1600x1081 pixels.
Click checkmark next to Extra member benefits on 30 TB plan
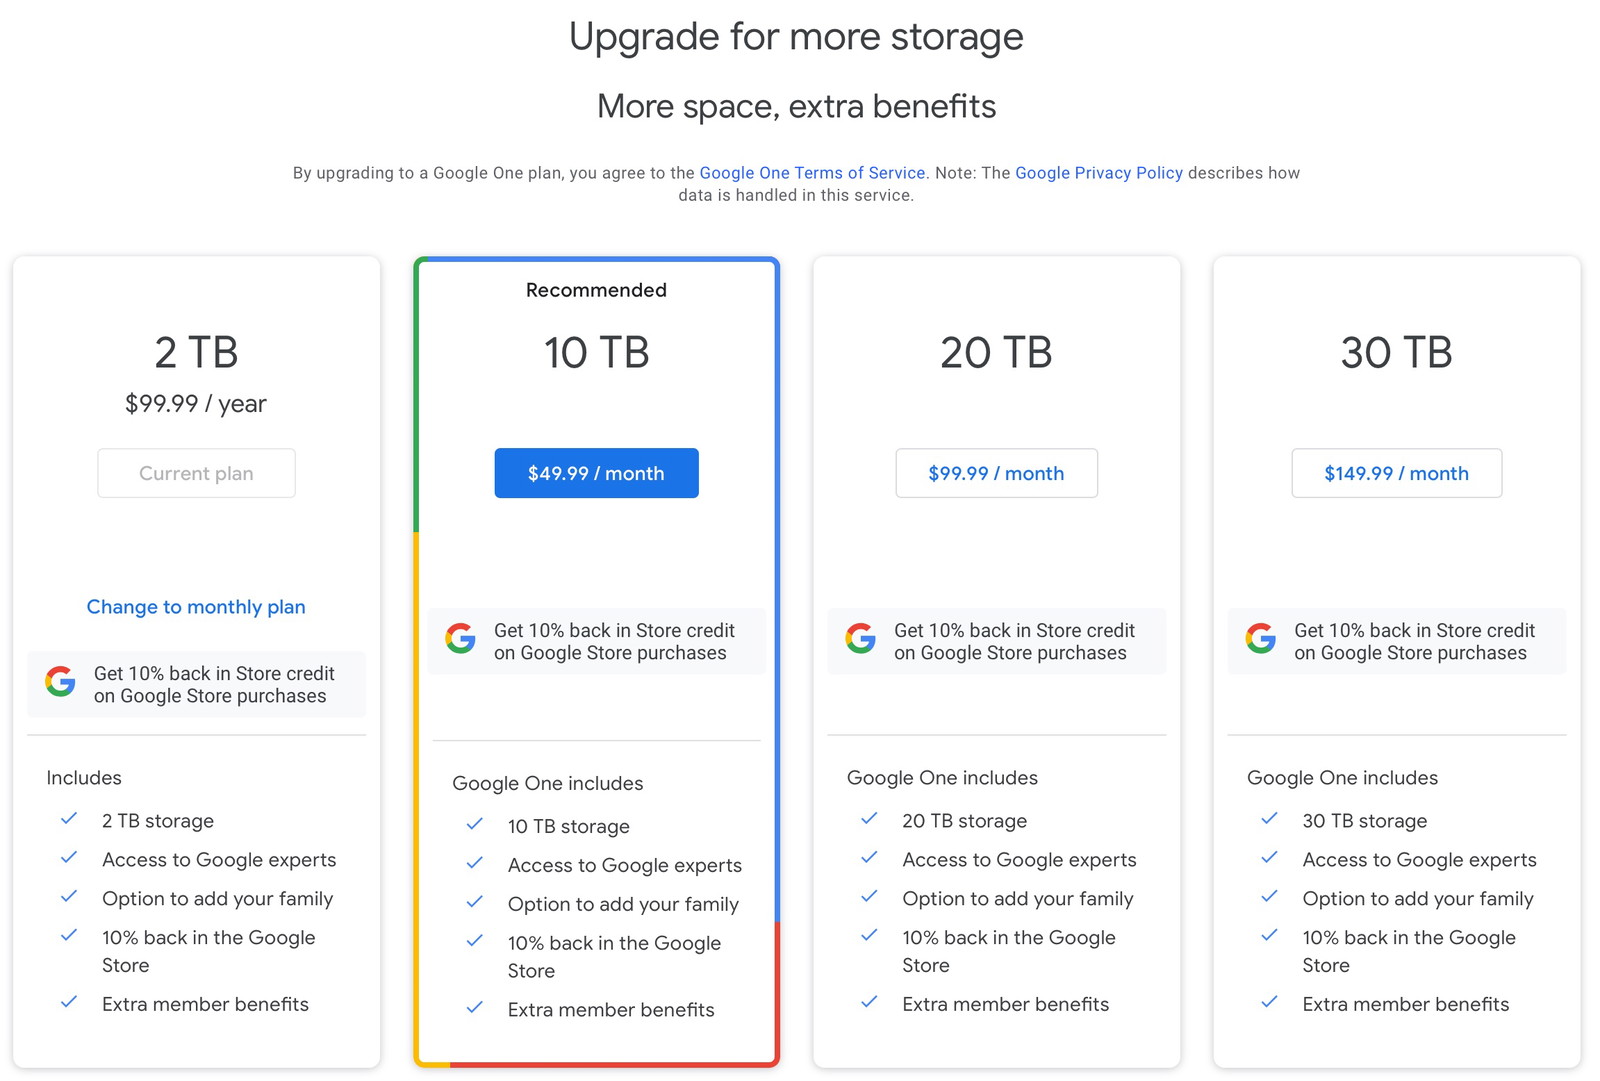1269,1002
